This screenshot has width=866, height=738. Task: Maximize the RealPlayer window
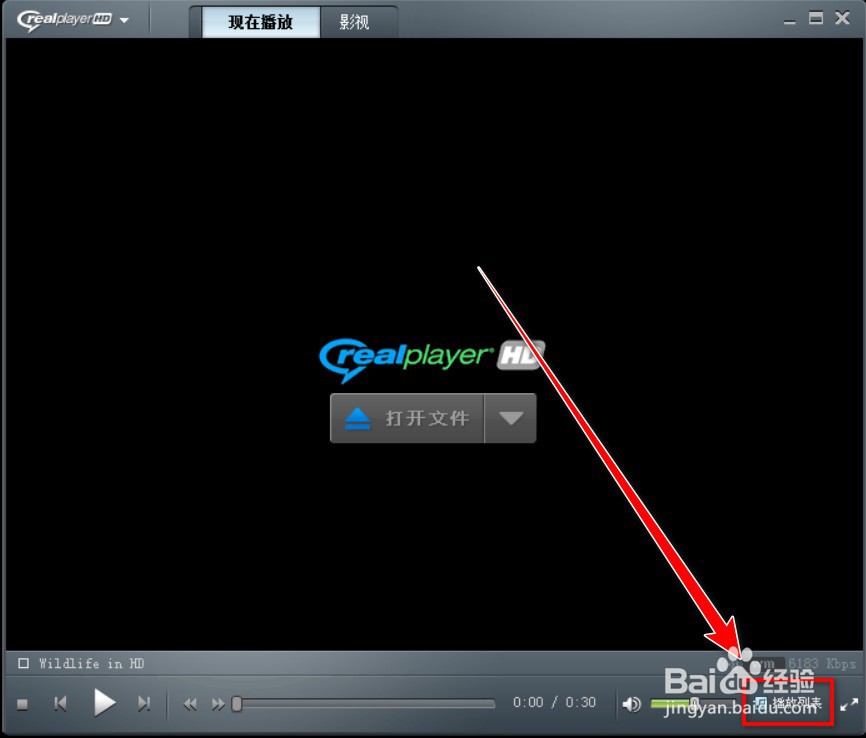pos(816,18)
